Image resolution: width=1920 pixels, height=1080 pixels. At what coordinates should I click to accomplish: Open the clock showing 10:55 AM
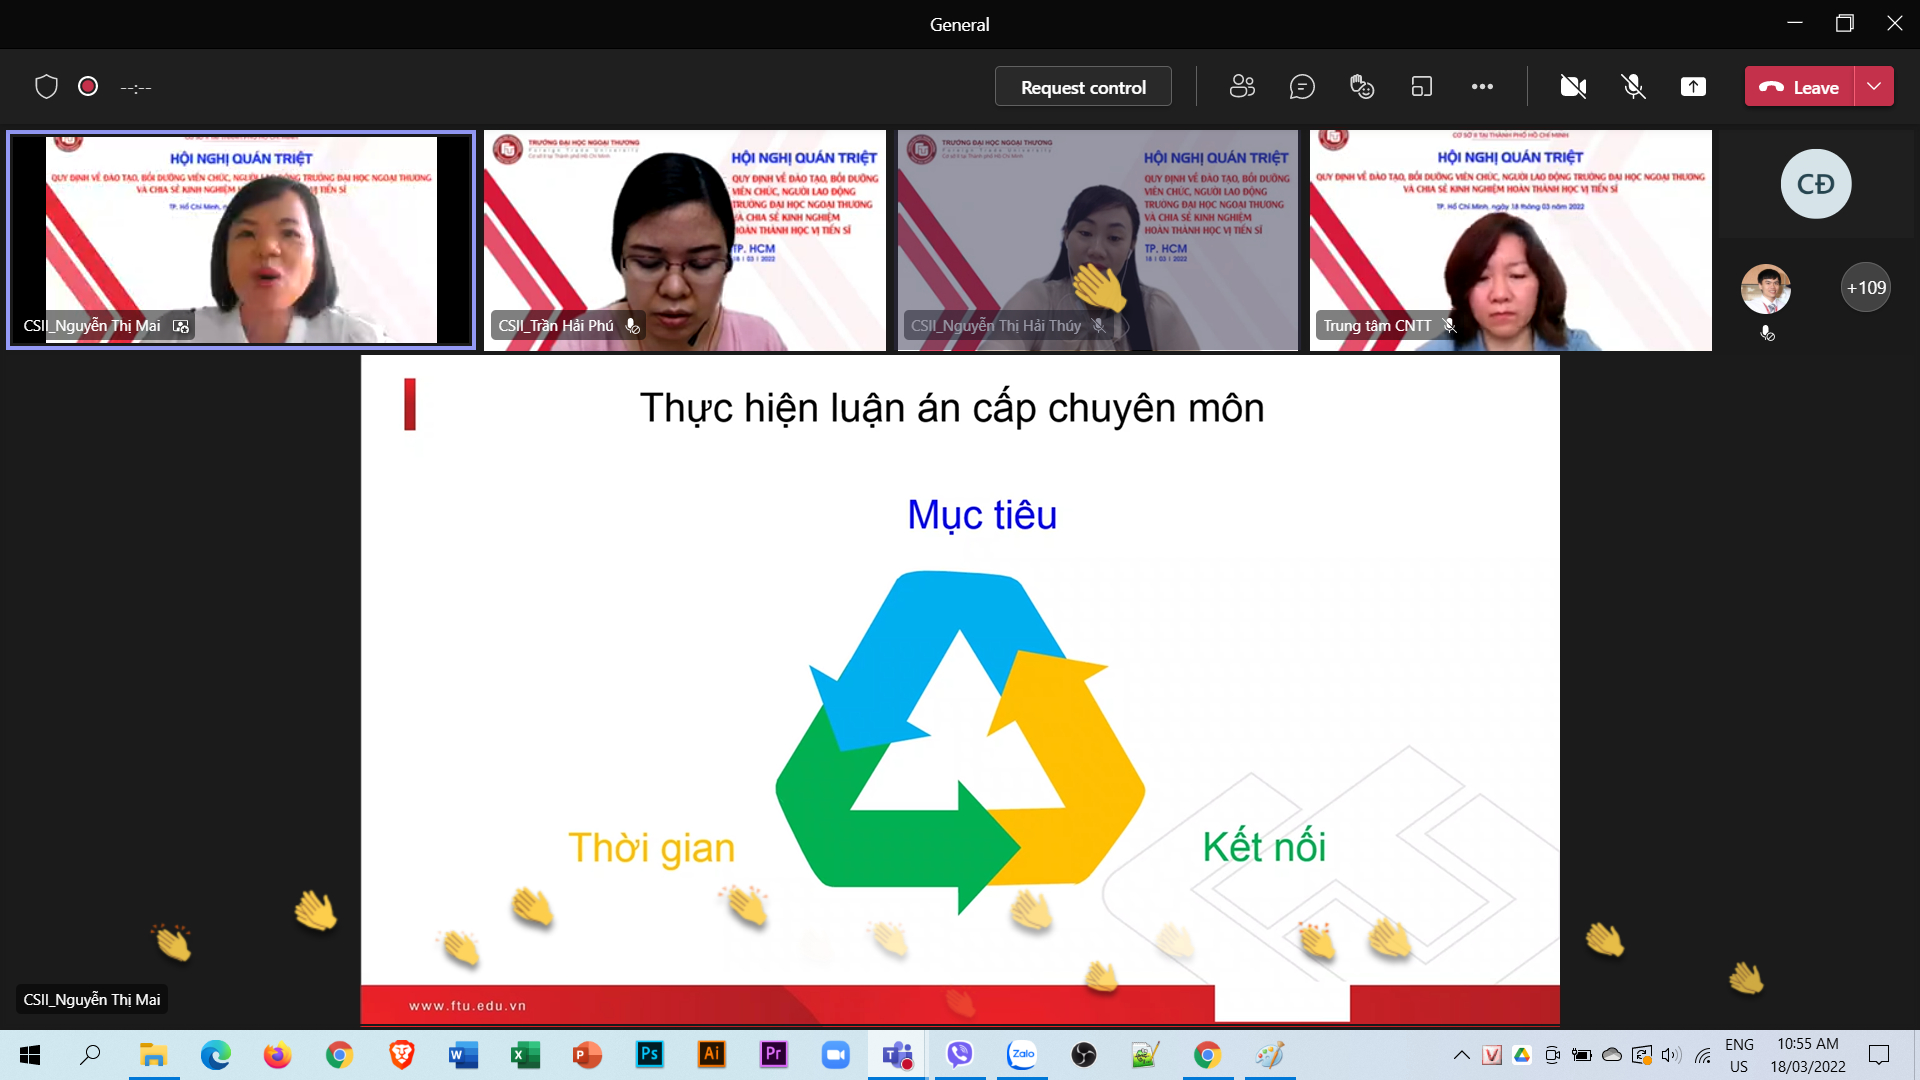point(1808,1055)
